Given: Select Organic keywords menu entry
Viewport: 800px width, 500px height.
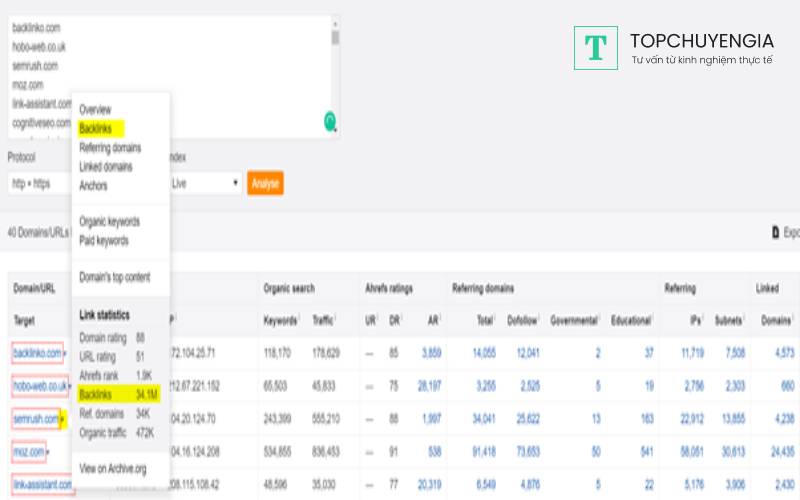Looking at the screenshot, I should pyautogui.click(x=109, y=222).
